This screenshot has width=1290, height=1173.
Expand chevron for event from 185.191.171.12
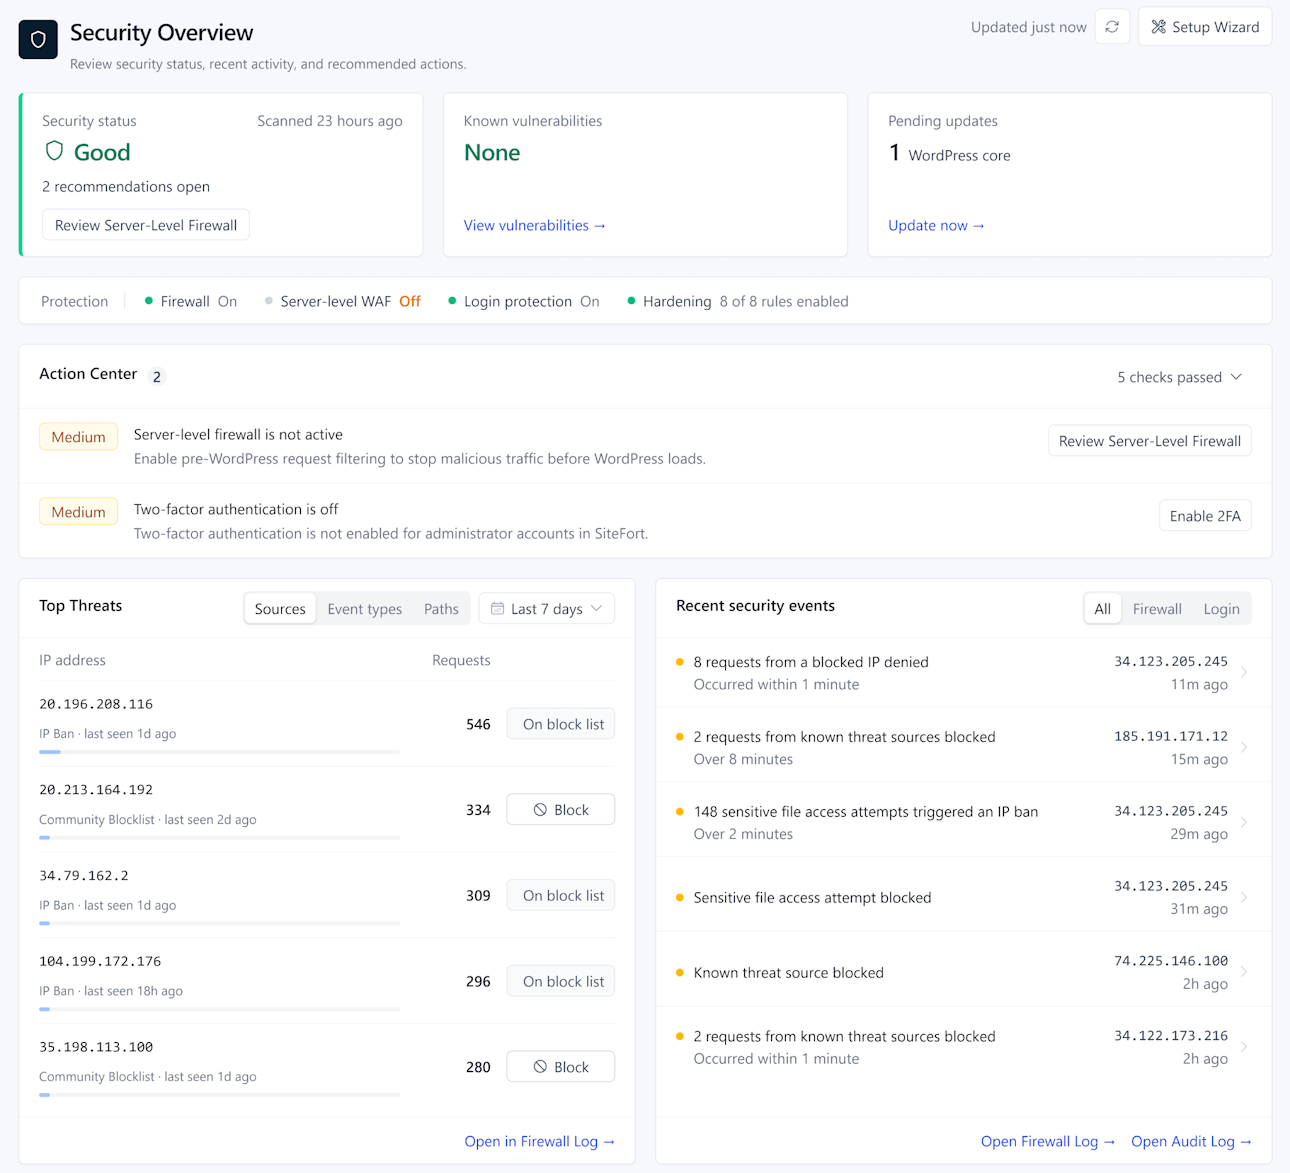1244,747
